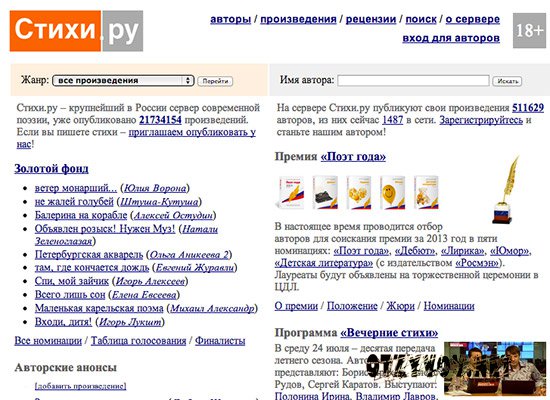Go to рецензии in top navigation
Viewport: 550px width, 400px height.
[x=371, y=19]
